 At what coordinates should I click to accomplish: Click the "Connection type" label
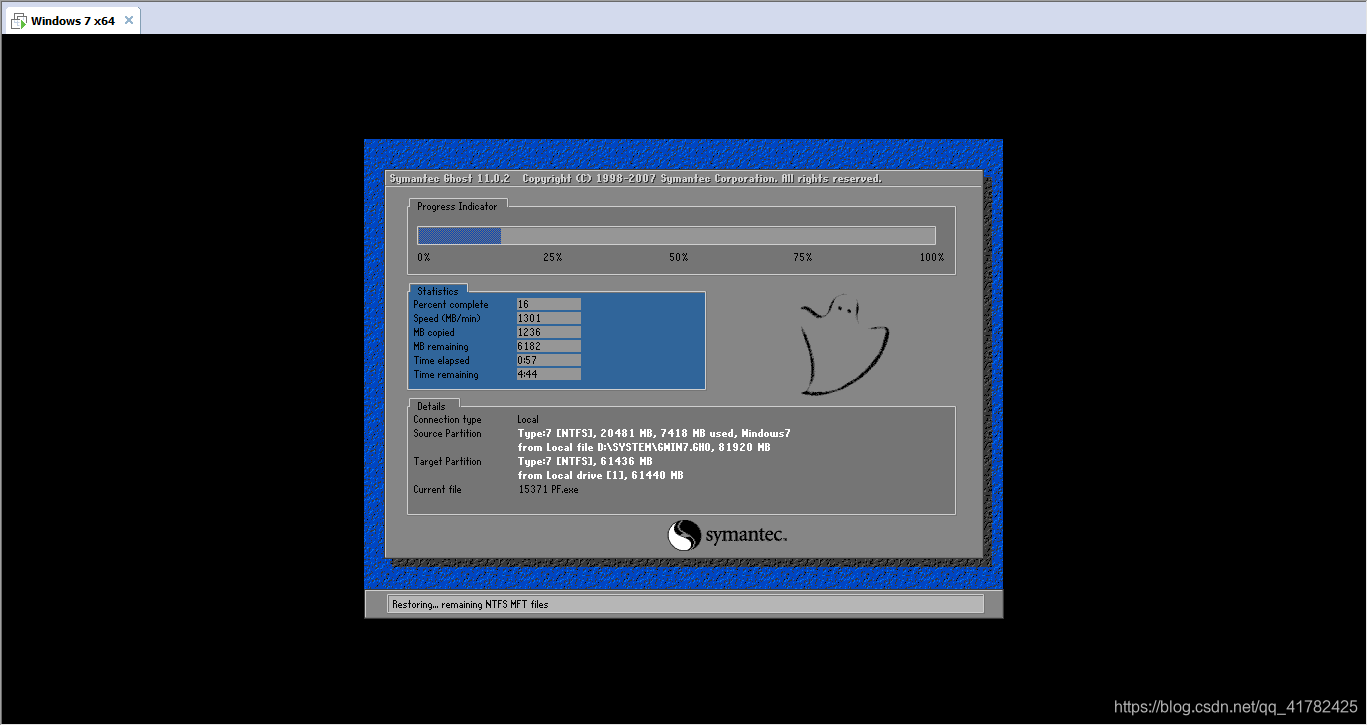(x=447, y=419)
